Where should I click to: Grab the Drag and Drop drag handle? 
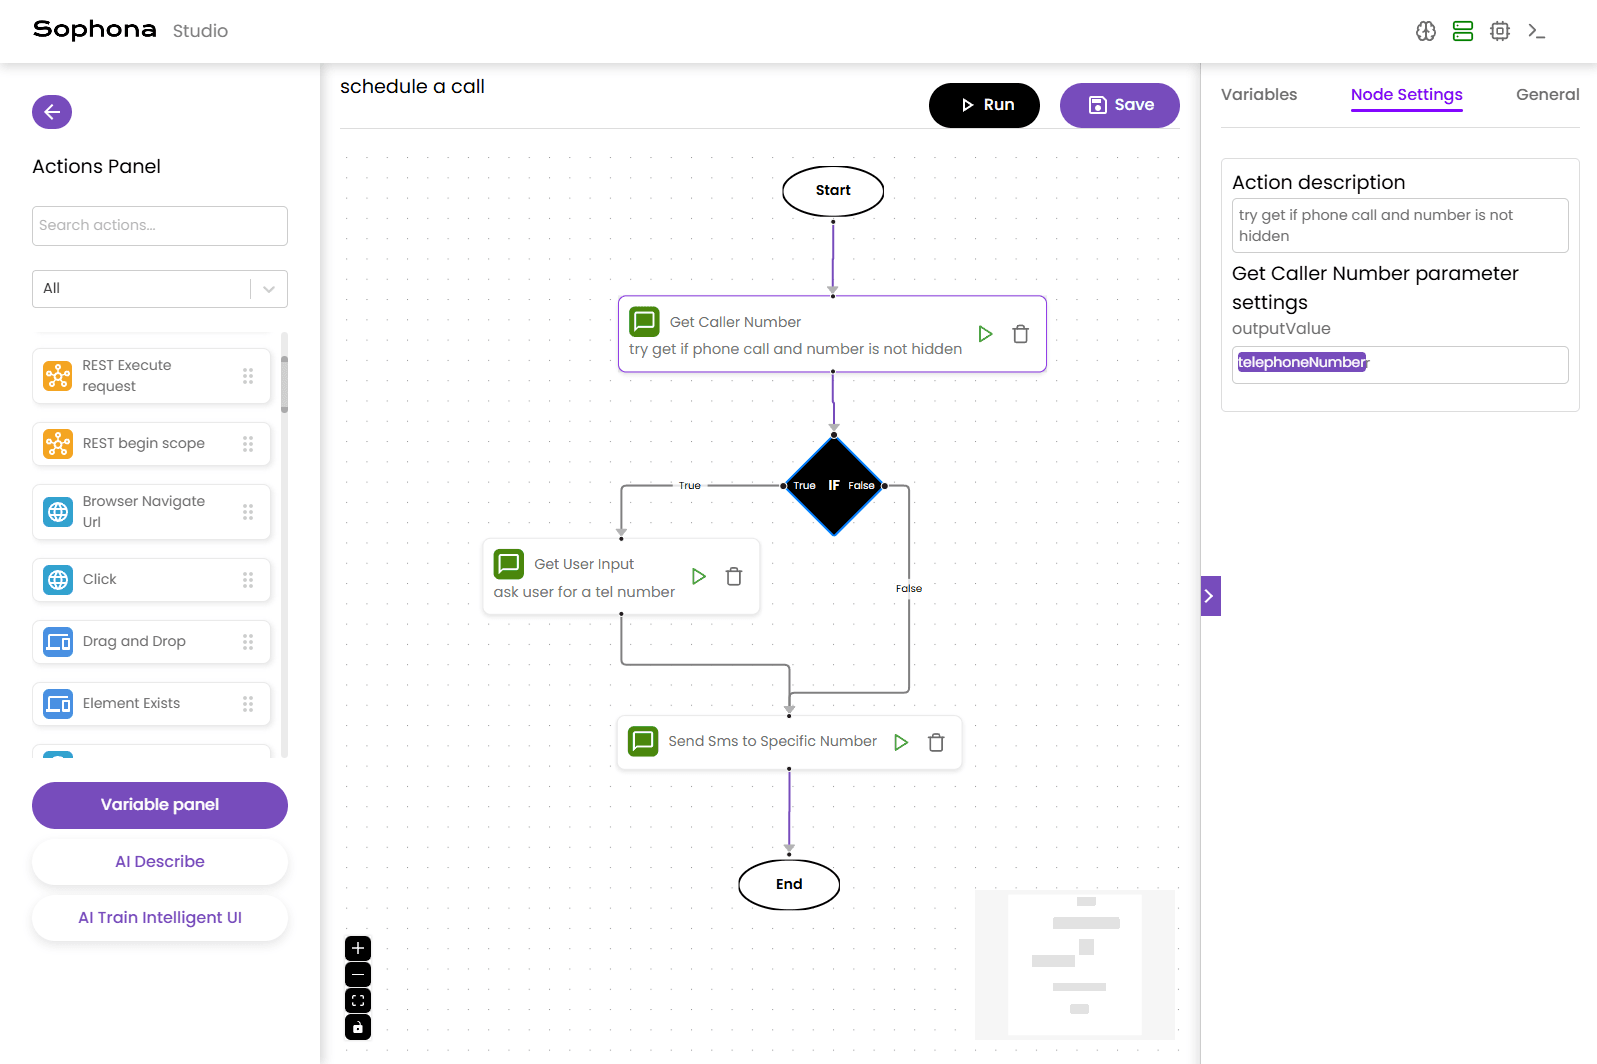click(248, 642)
